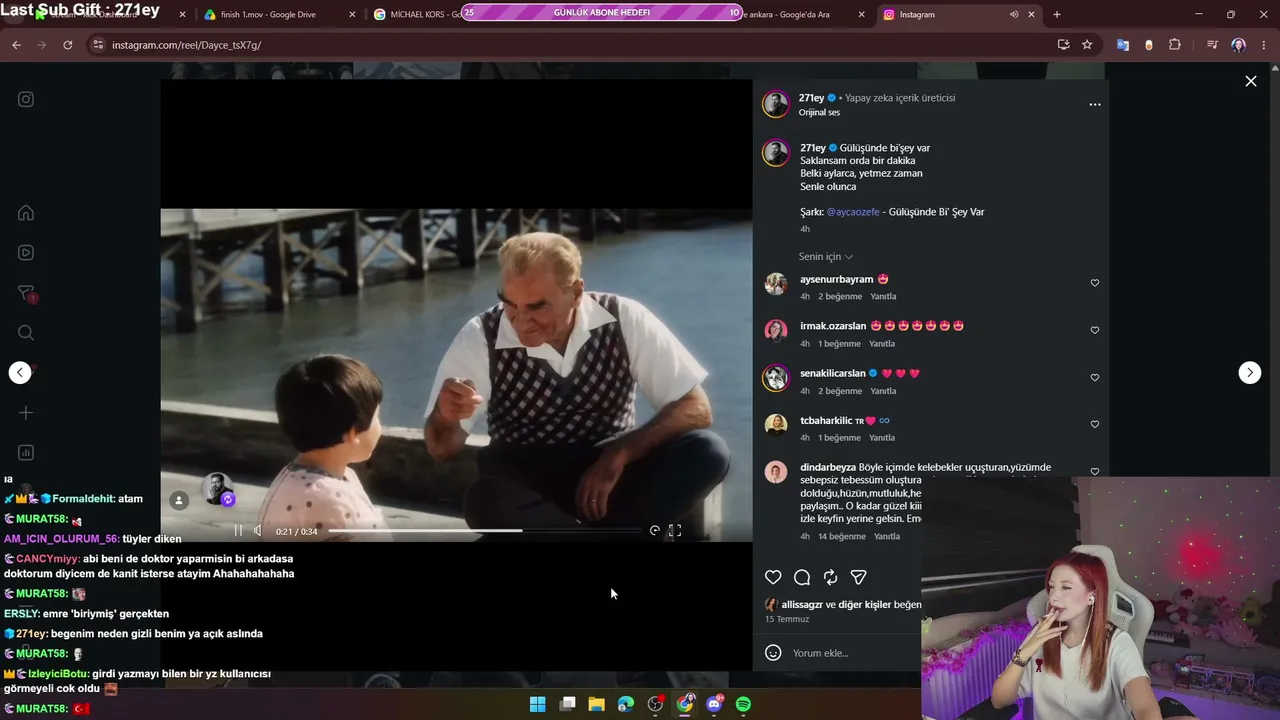Focus the address bar URL
Viewport: 1280px width, 720px height.
570,45
